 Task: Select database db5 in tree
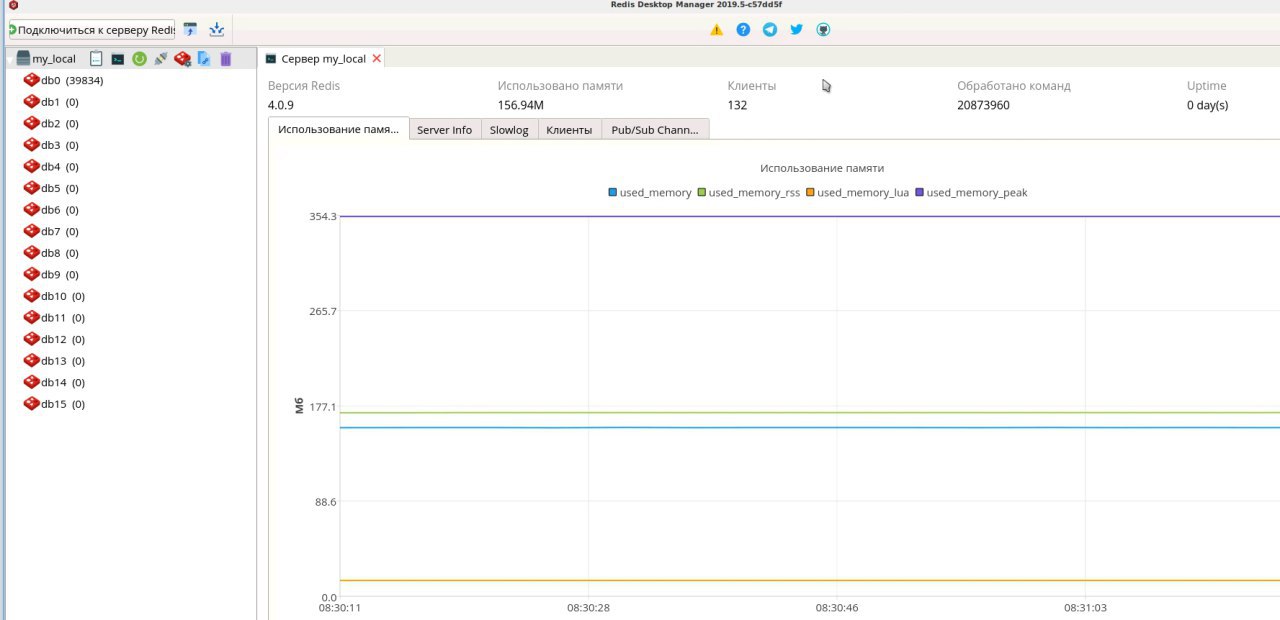[x=52, y=188]
